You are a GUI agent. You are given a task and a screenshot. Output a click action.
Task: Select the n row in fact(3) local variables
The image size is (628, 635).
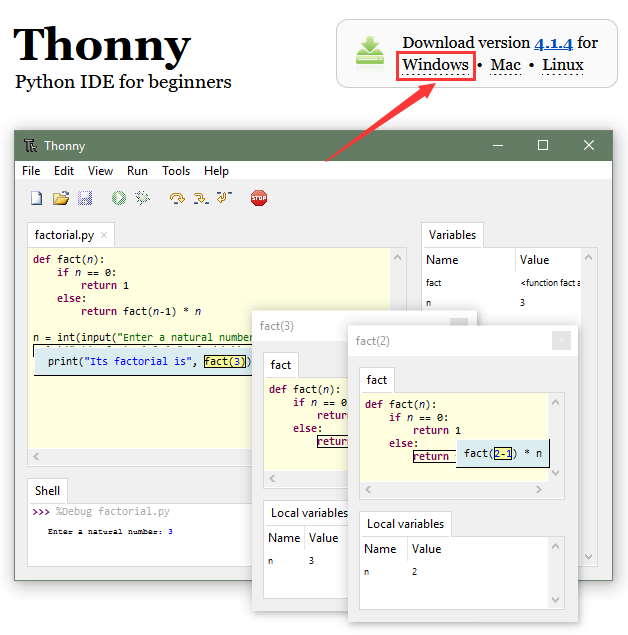(x=307, y=561)
